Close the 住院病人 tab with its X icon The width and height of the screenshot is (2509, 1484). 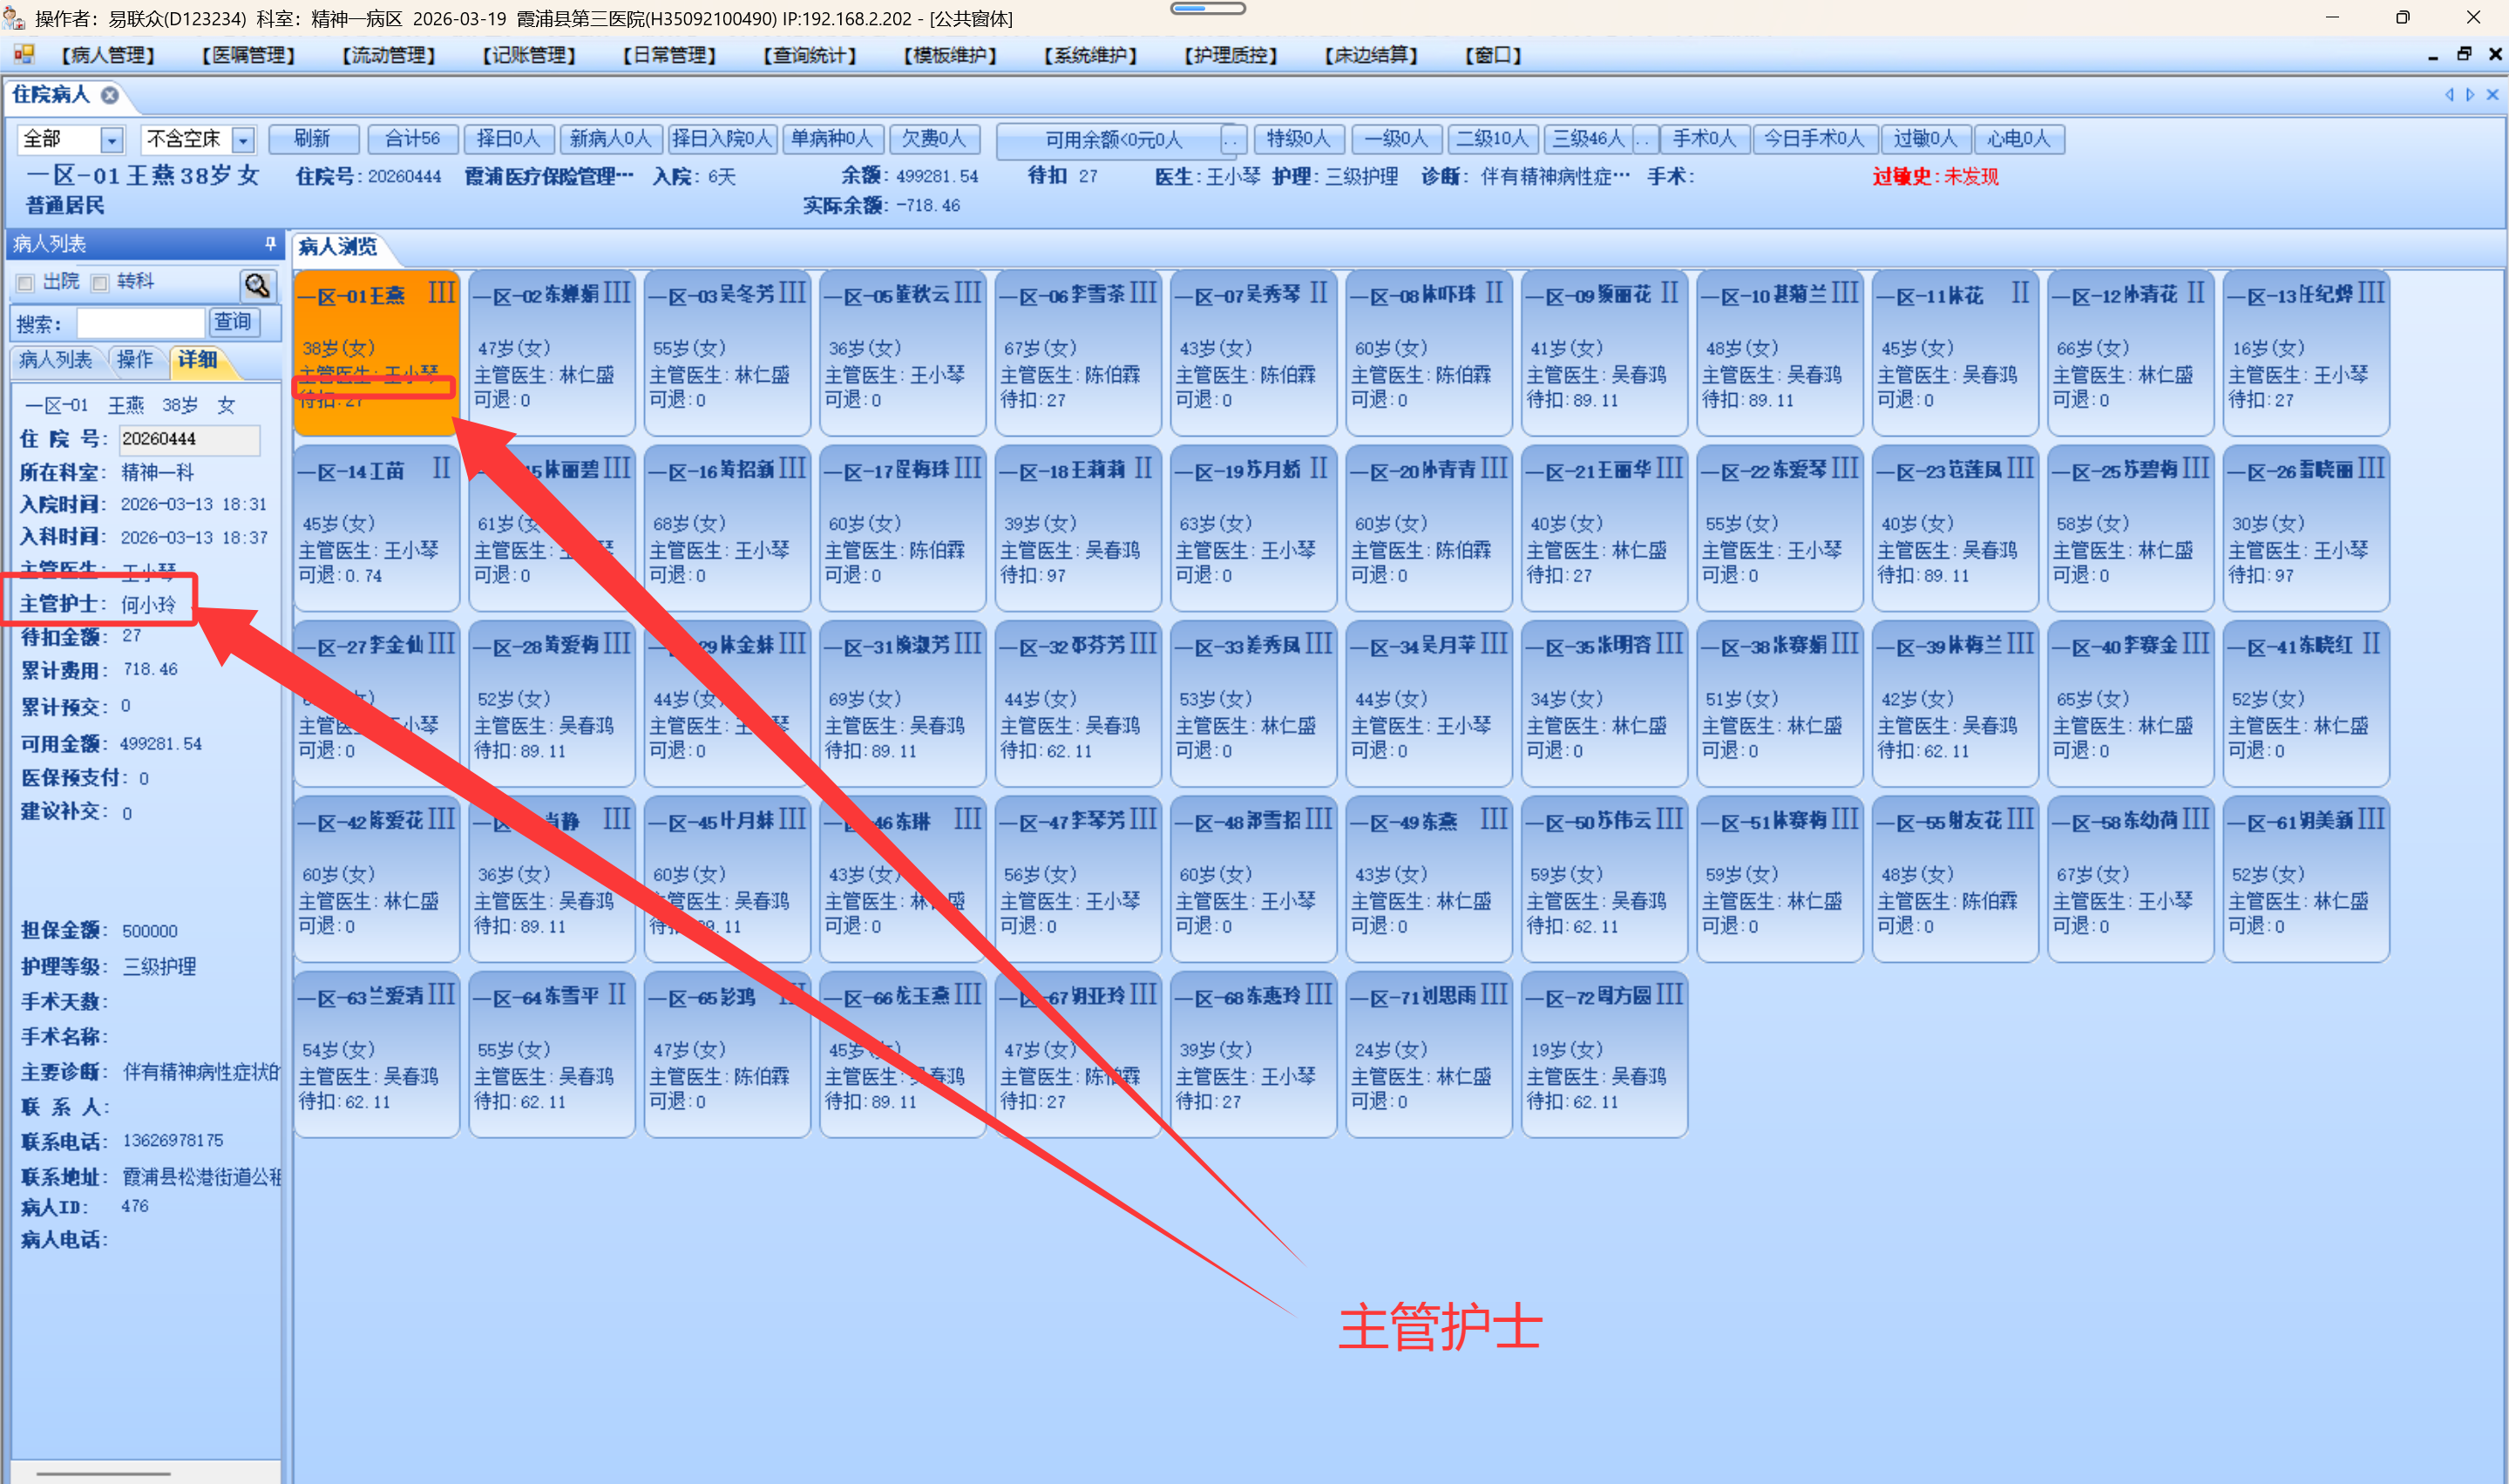pyautogui.click(x=110, y=95)
